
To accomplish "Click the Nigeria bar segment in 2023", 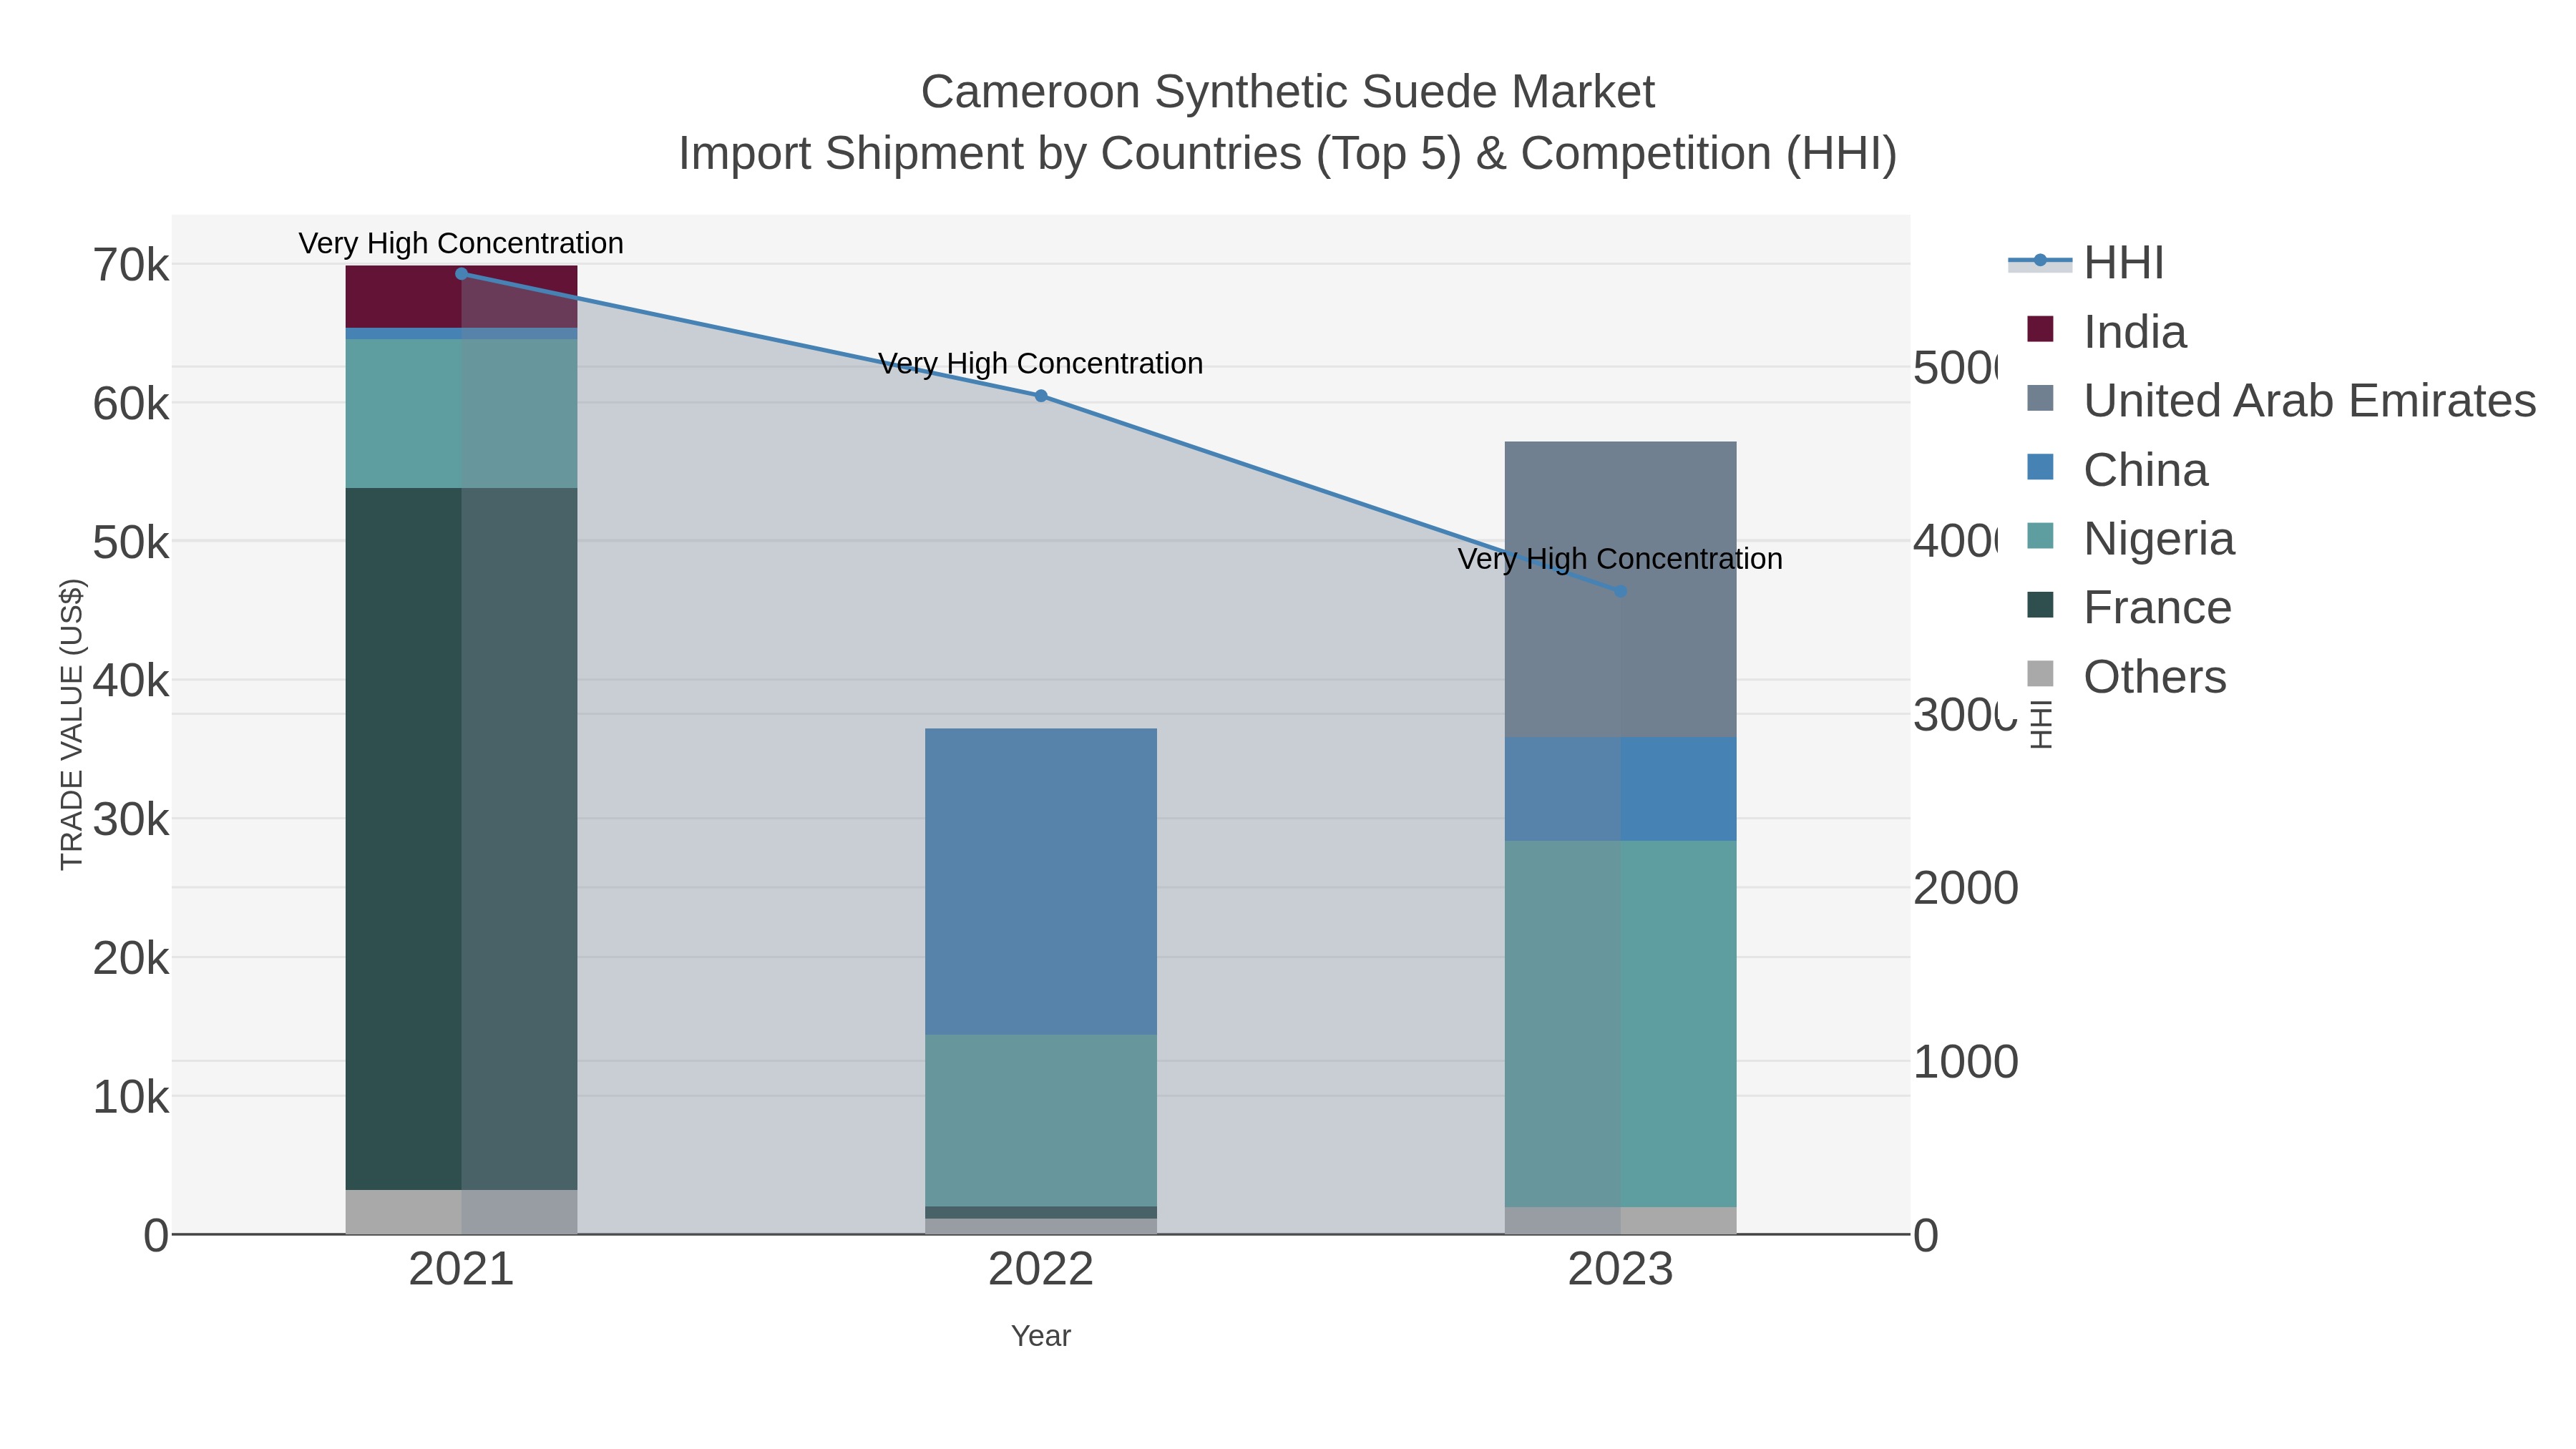I will [x=1621, y=1024].
